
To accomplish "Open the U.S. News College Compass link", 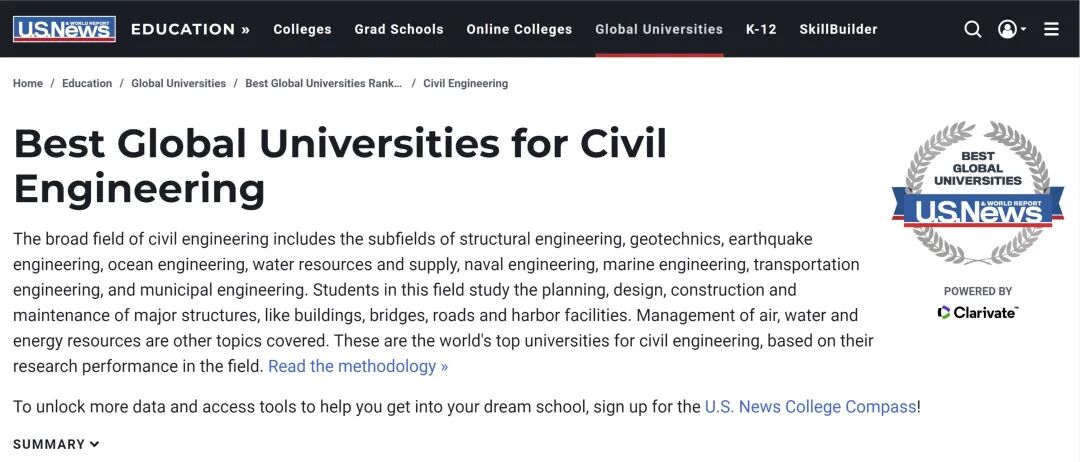I will point(810,406).
